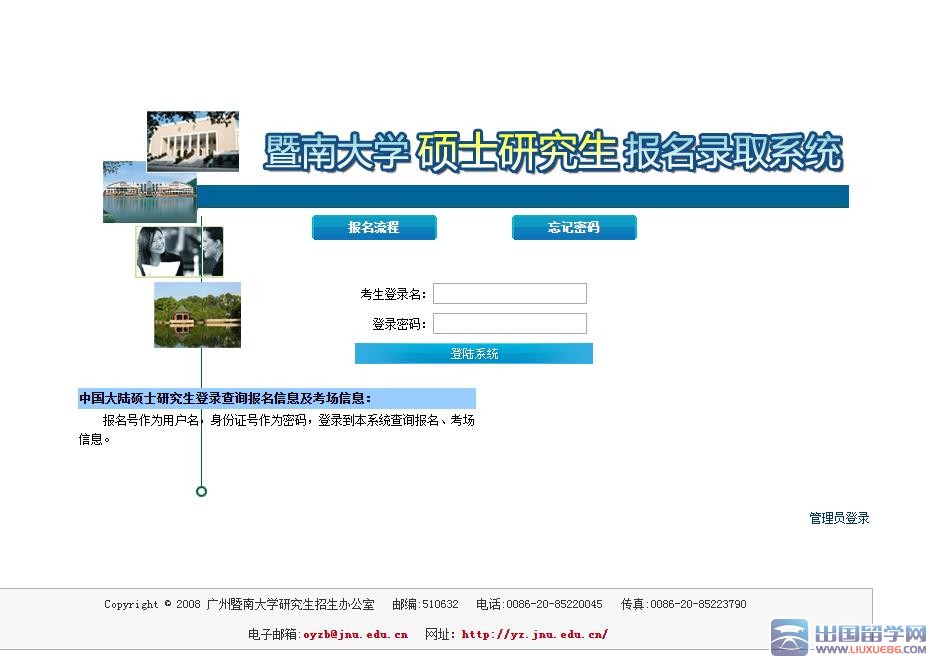The width and height of the screenshot is (930, 660).
Task: Click the 暨南大学 硕士研究生 报名录取系统 title banner
Action: 553,152
